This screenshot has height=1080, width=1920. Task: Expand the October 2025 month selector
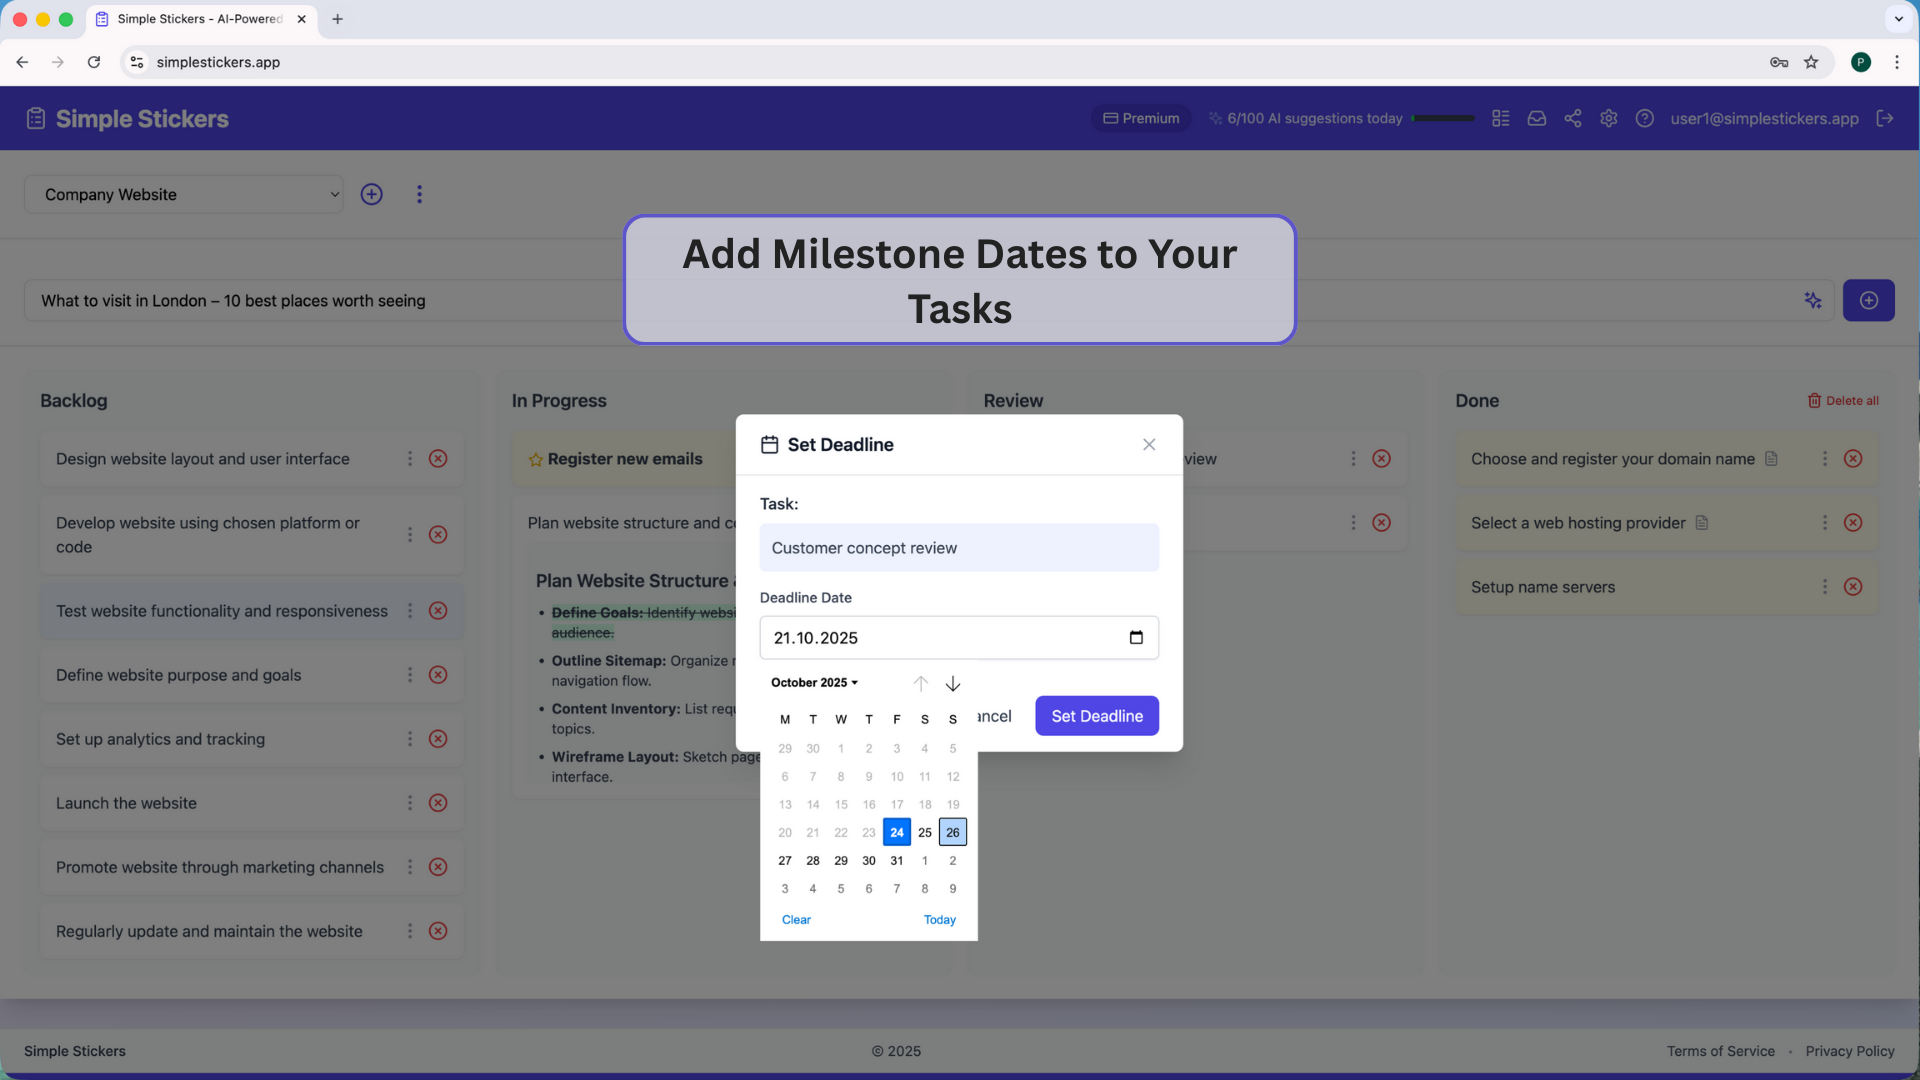(x=814, y=683)
